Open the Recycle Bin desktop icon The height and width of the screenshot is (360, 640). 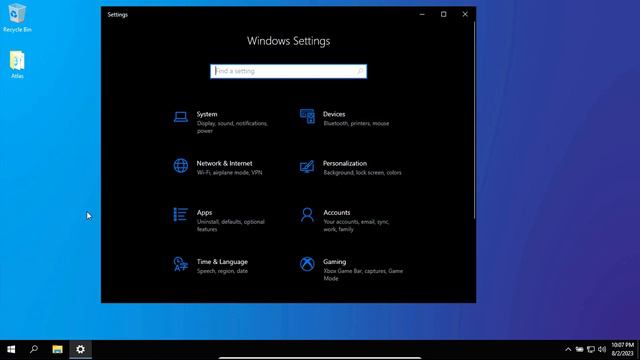click(x=17, y=18)
